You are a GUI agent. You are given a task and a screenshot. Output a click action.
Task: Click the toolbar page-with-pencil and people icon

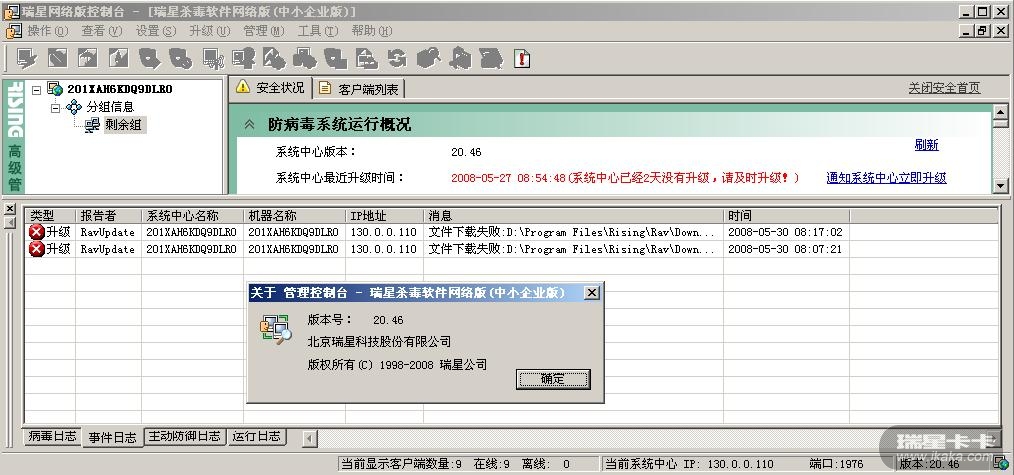click(274, 58)
